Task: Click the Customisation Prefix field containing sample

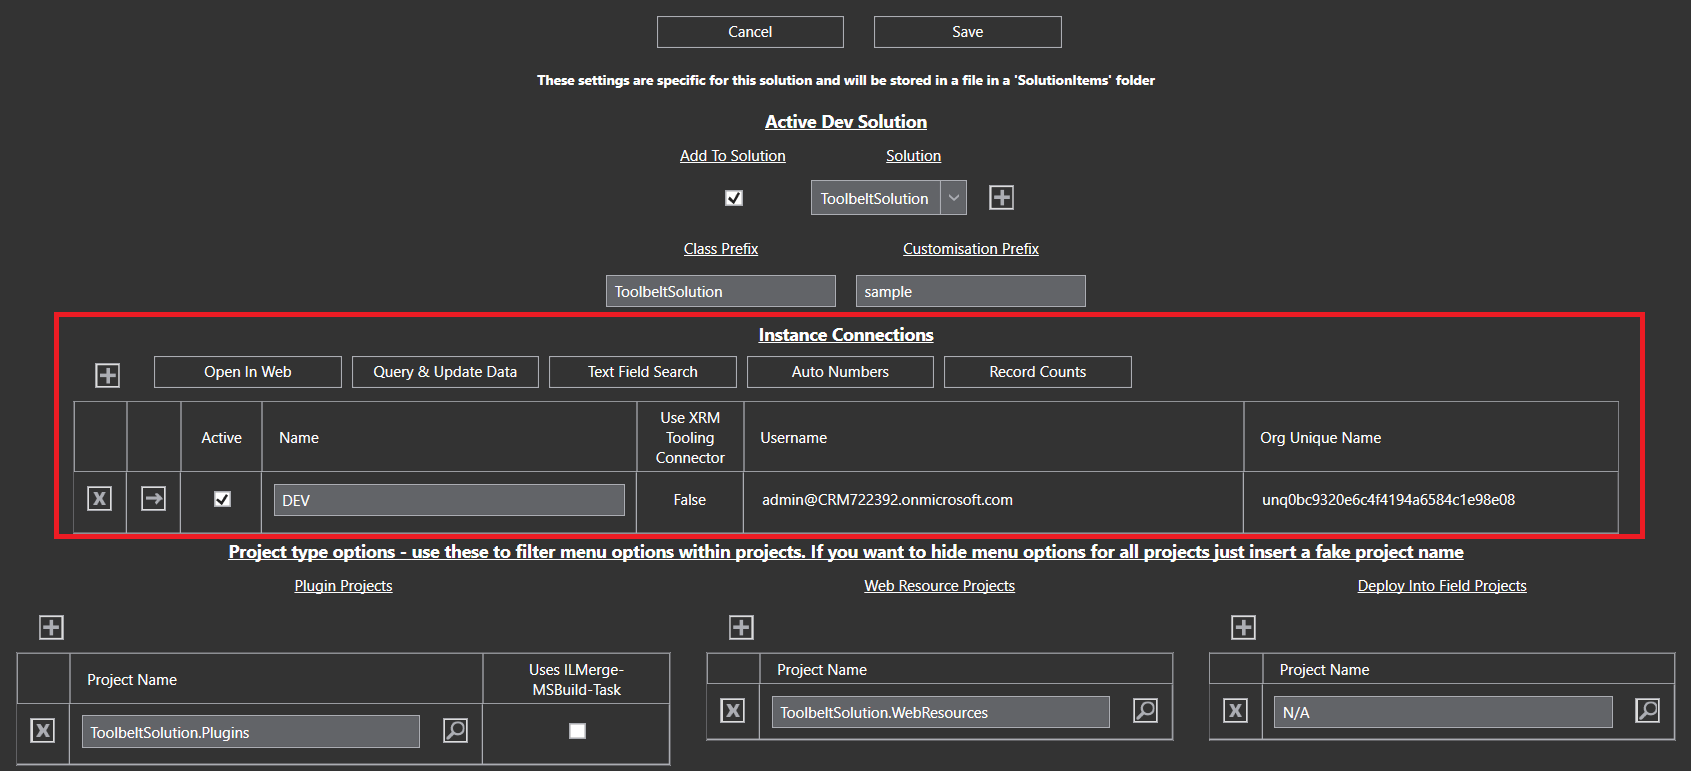Action: coord(970,292)
